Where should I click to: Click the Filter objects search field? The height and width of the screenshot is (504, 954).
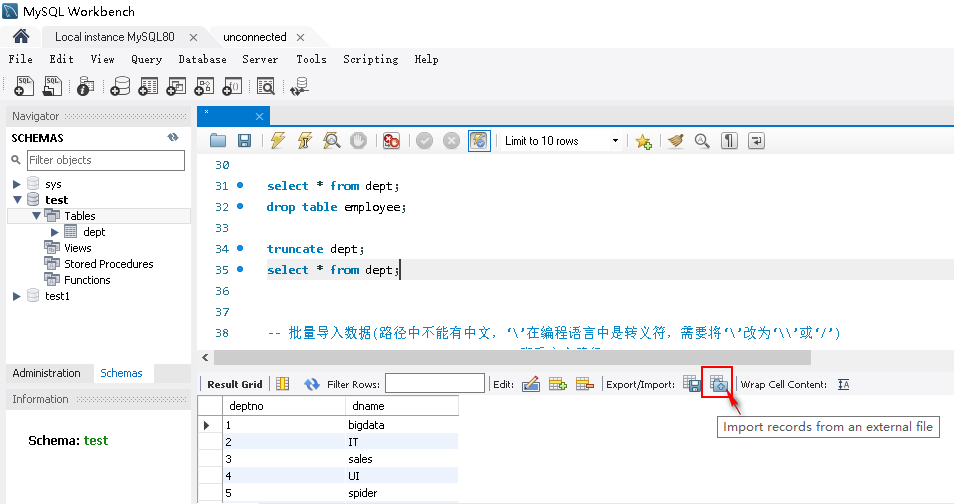106,160
